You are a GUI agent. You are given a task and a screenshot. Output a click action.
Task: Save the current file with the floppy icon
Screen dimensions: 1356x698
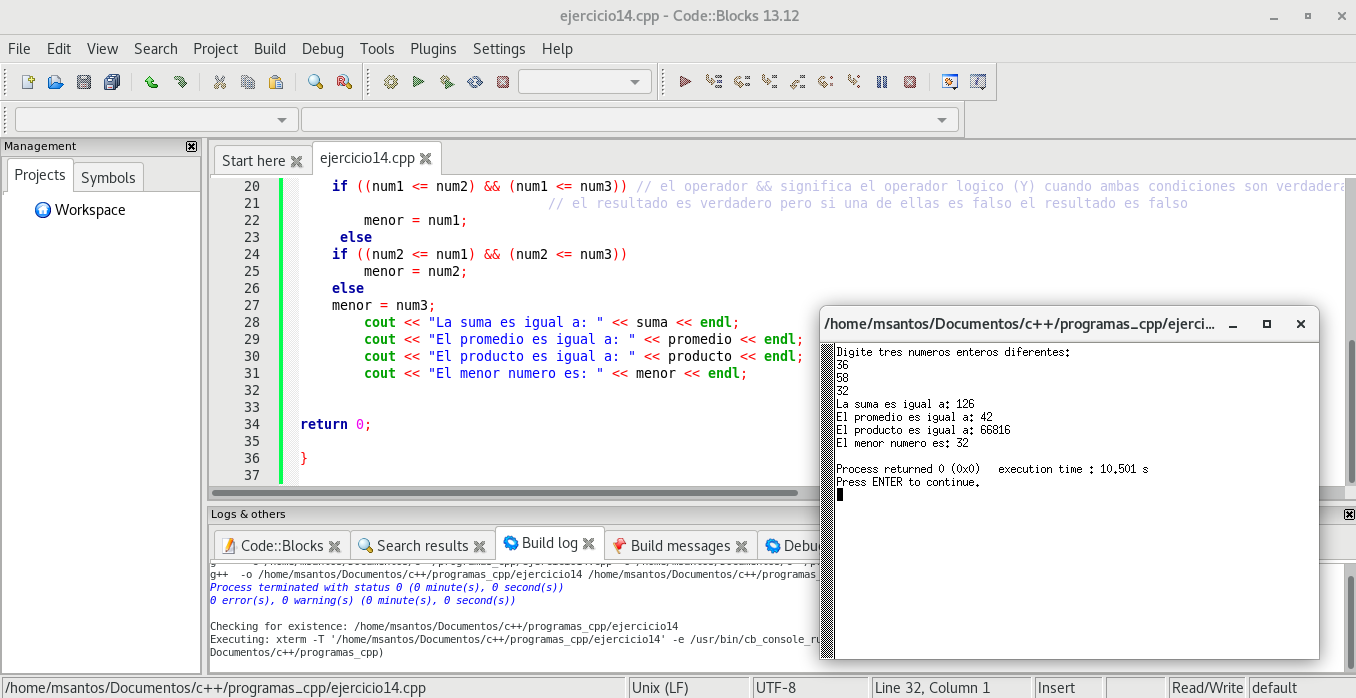click(84, 82)
